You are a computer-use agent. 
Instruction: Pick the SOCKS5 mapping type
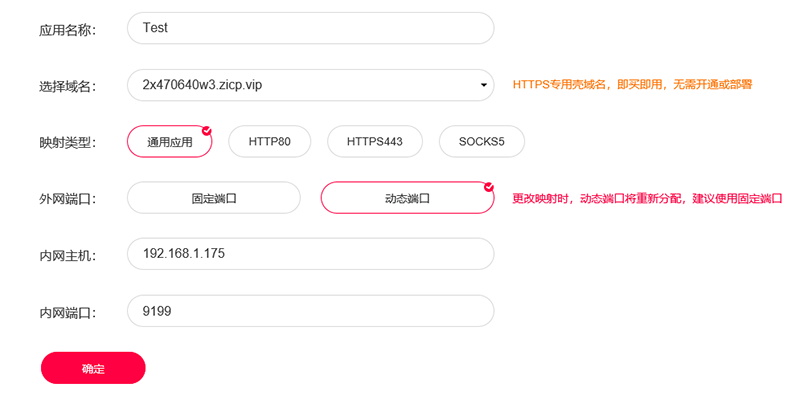point(481,142)
